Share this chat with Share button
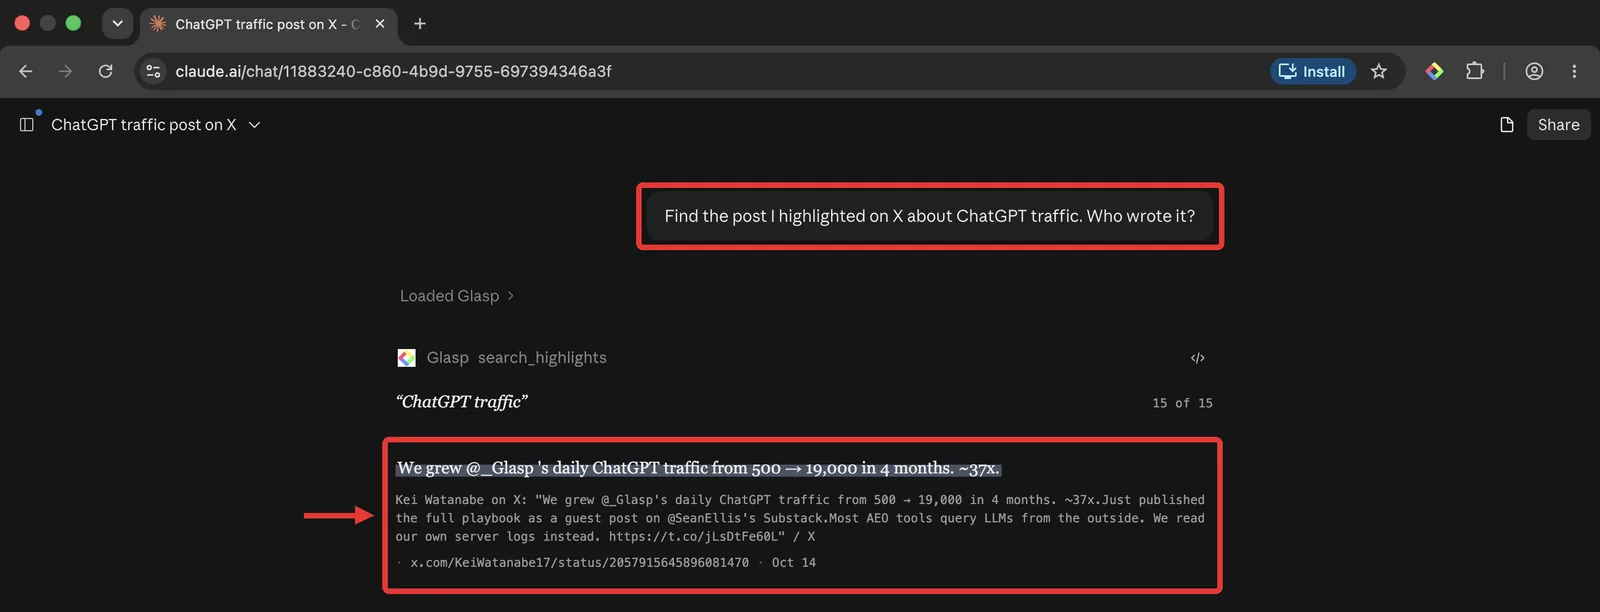 coord(1558,125)
